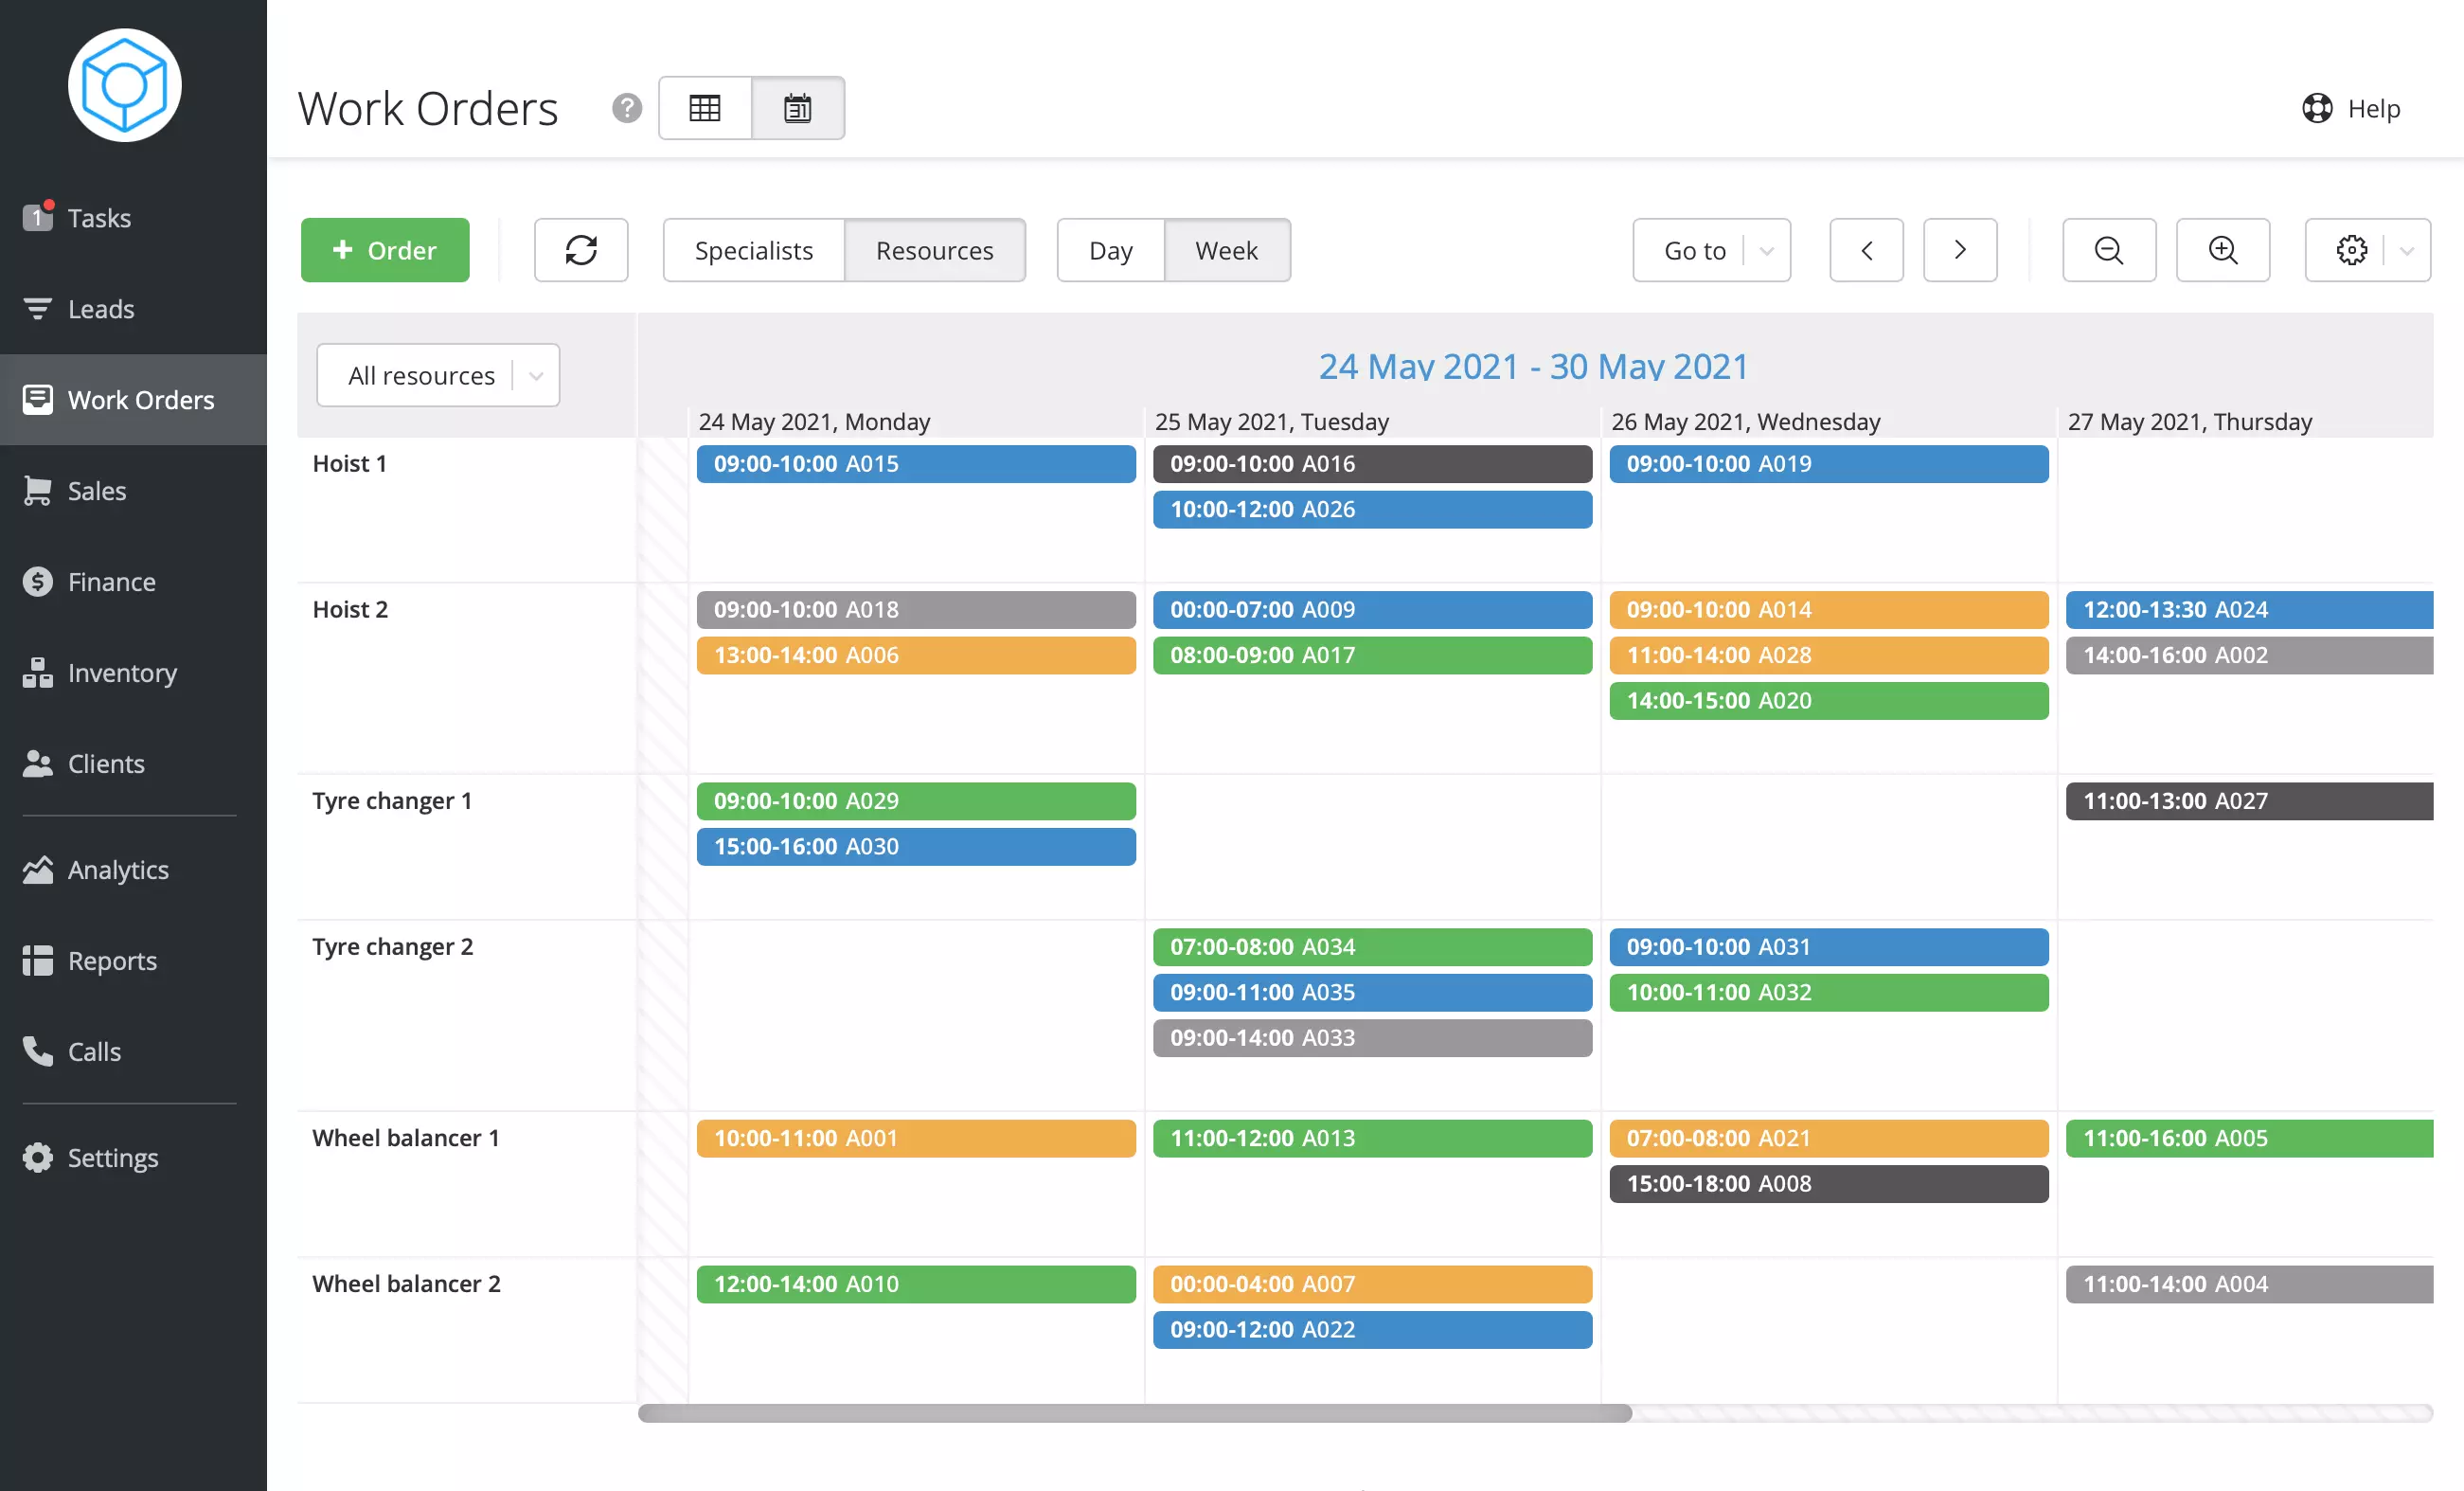Expand the All resources filter

click(x=438, y=375)
